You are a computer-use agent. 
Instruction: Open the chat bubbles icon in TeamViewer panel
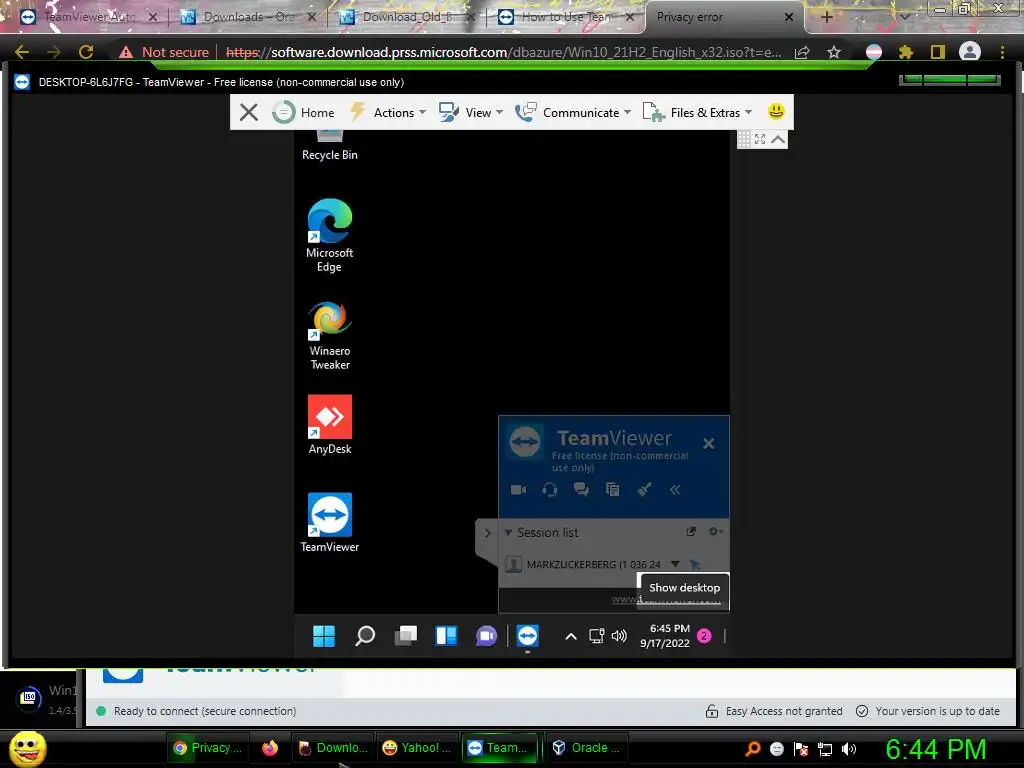(x=581, y=490)
